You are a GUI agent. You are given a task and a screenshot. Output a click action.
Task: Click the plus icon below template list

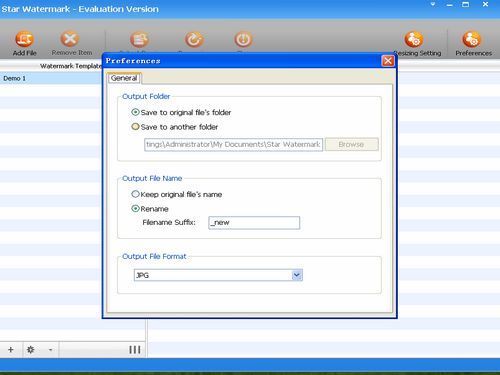(11, 350)
